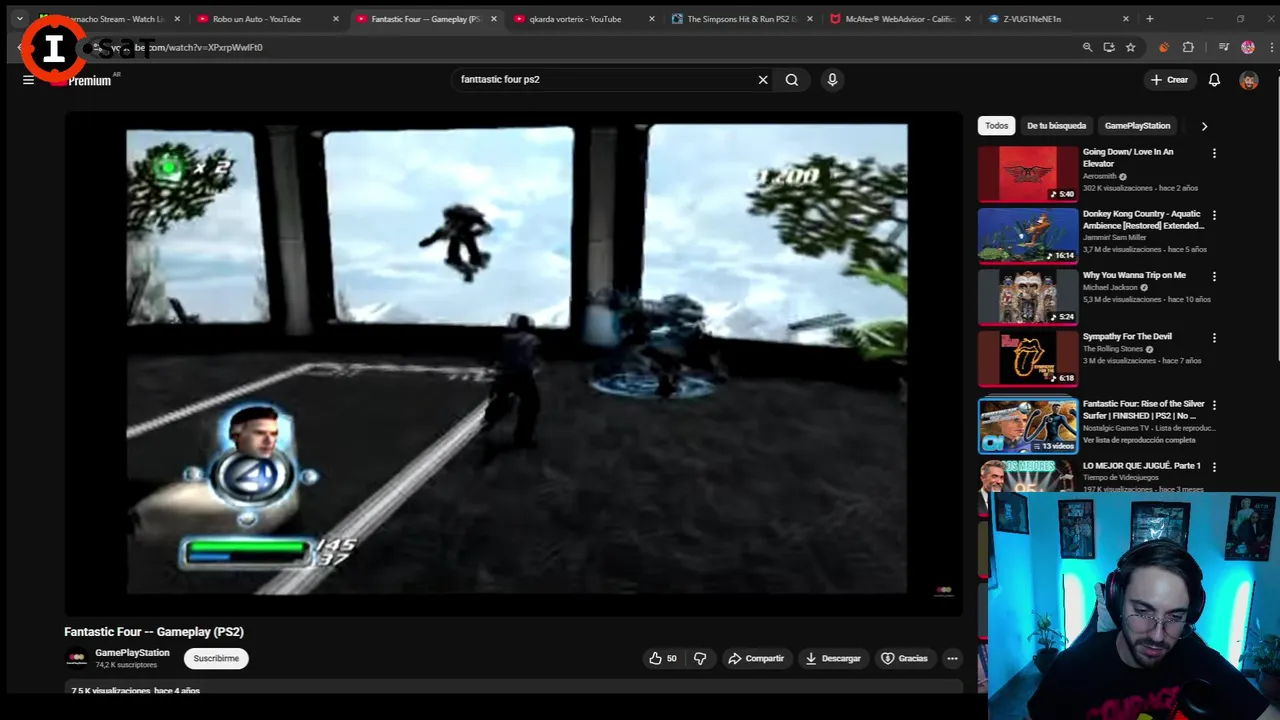The height and width of the screenshot is (720, 1280).
Task: Click the Gracias button
Action: click(904, 658)
